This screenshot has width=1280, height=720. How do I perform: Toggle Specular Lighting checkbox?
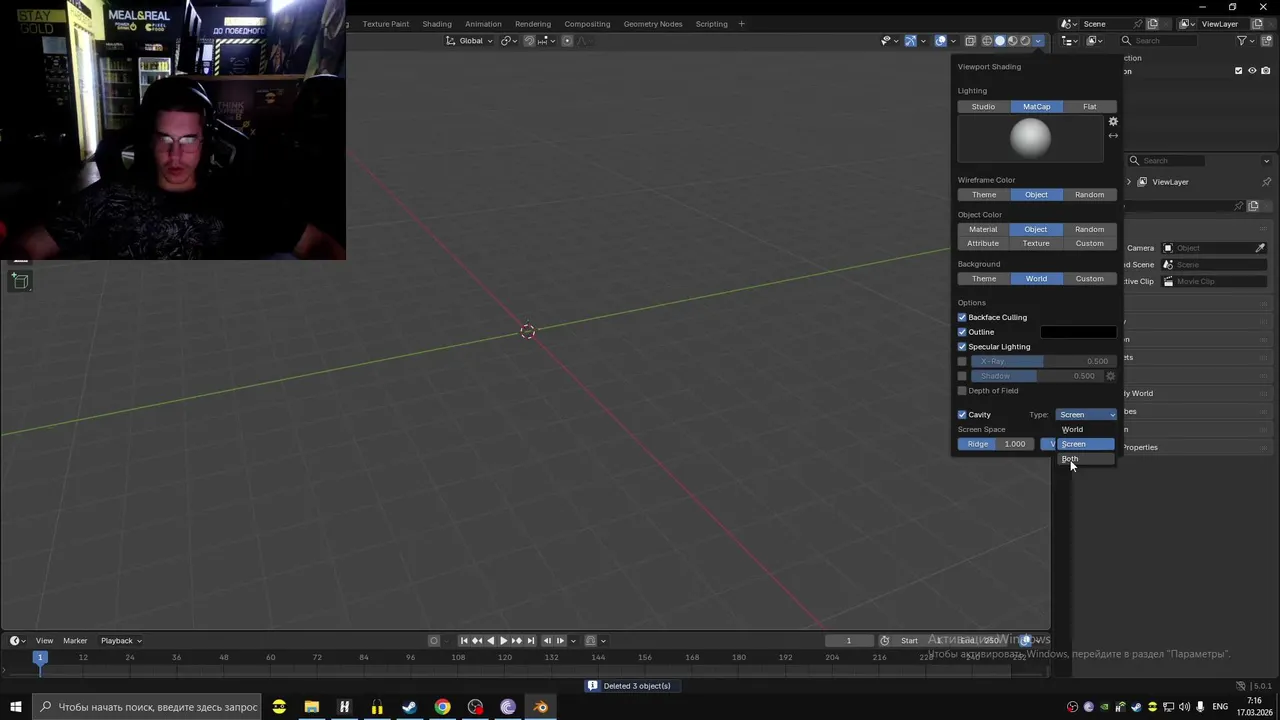point(962,347)
